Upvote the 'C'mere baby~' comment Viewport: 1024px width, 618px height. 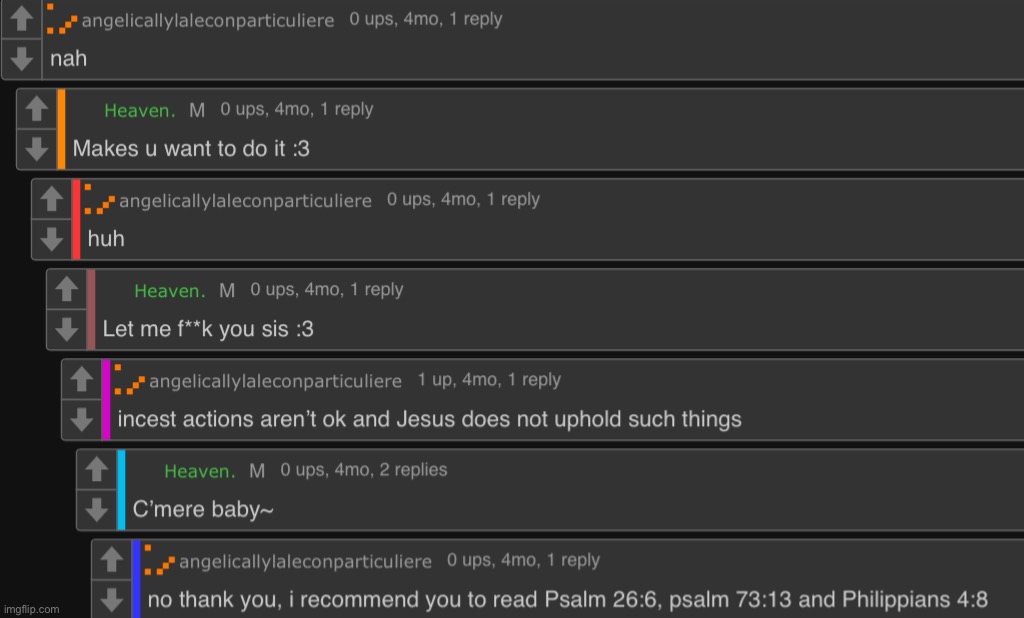(x=97, y=469)
